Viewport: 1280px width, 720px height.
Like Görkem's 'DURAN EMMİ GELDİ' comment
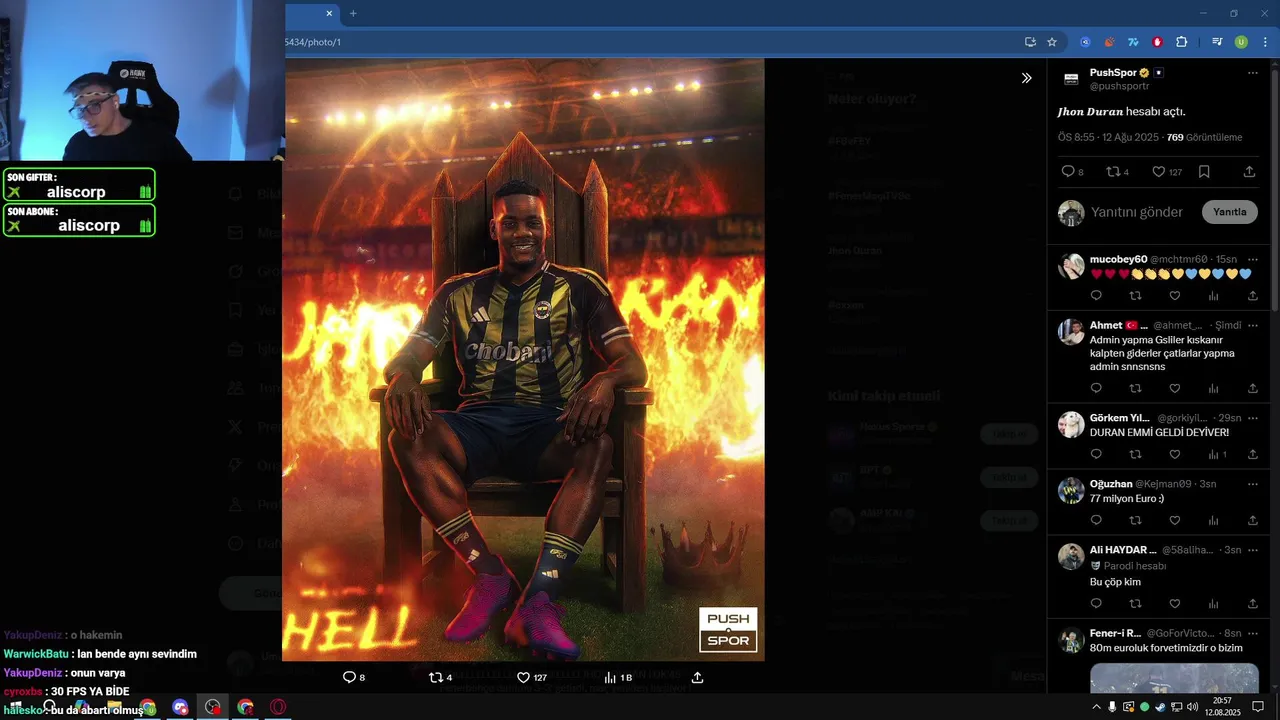tap(1175, 454)
